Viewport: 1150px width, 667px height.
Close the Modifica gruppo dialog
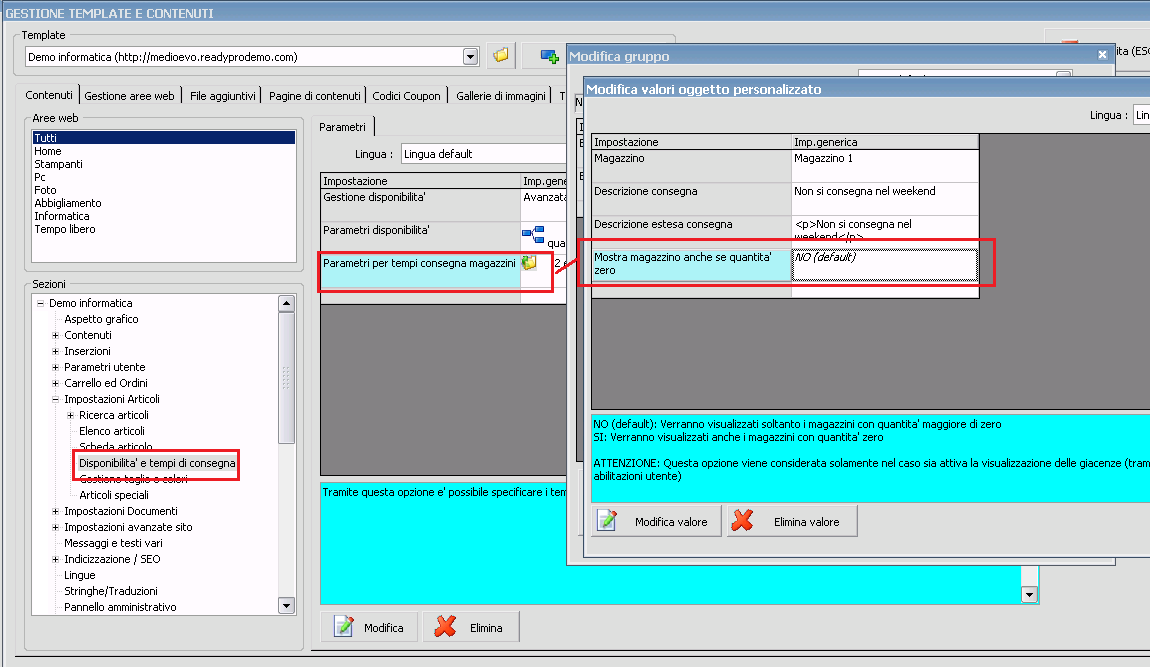(1102, 55)
